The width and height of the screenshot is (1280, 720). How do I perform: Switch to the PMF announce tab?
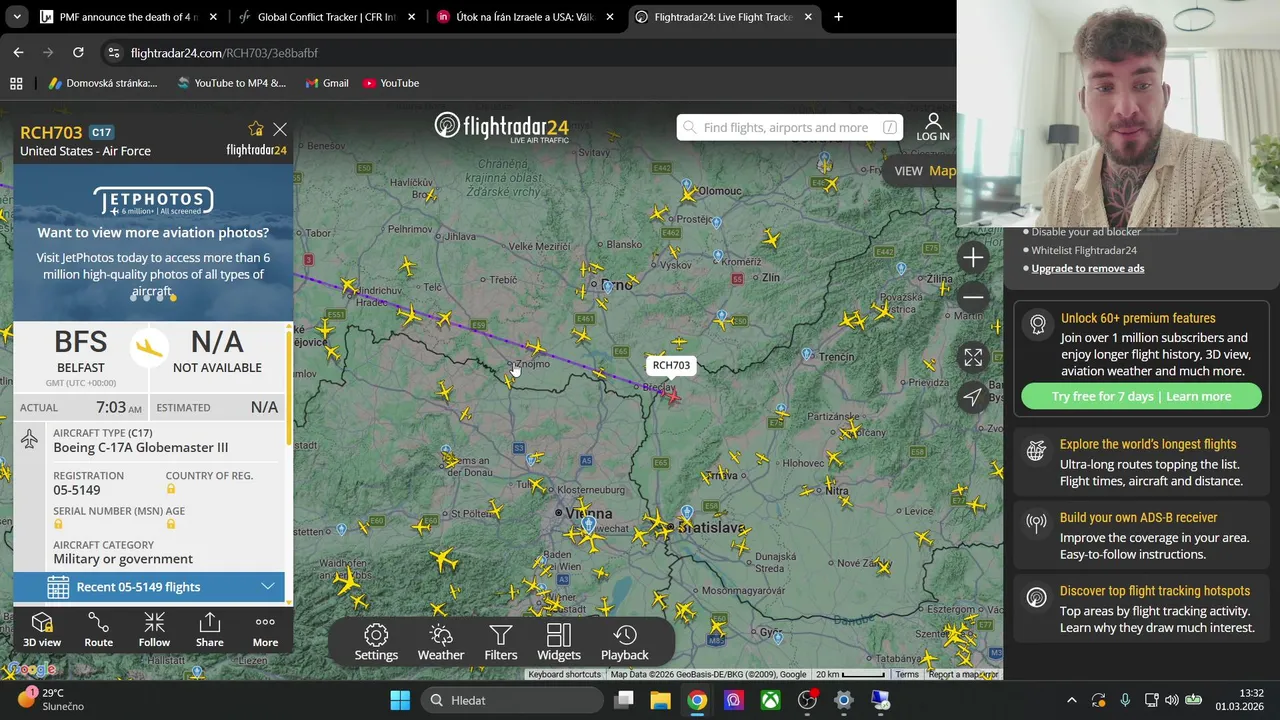[127, 17]
